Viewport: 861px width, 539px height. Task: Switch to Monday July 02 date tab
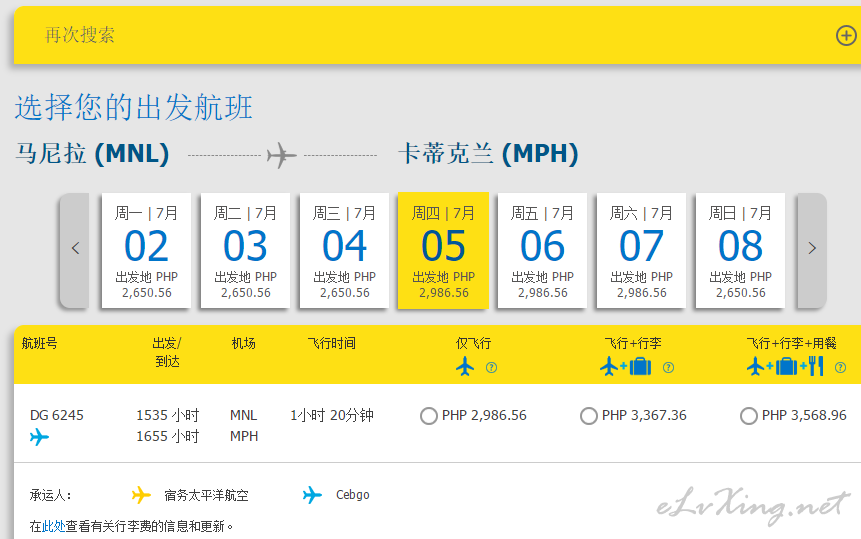[x=146, y=249]
